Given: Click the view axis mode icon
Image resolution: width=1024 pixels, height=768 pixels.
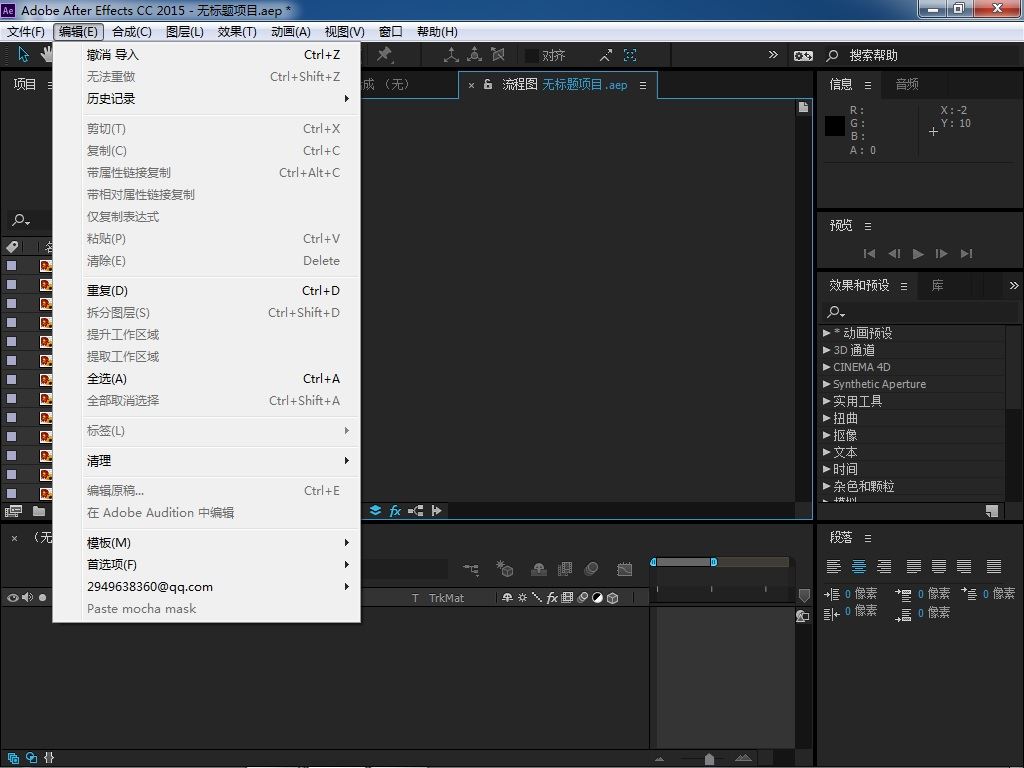Looking at the screenshot, I should pyautogui.click(x=498, y=55).
